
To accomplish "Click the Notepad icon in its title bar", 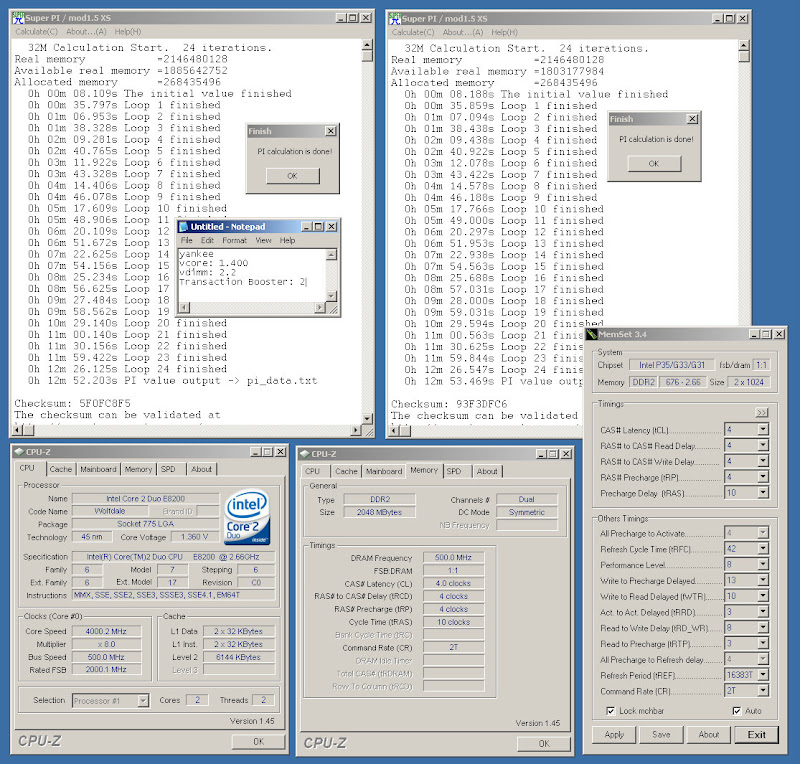I will pyautogui.click(x=184, y=227).
